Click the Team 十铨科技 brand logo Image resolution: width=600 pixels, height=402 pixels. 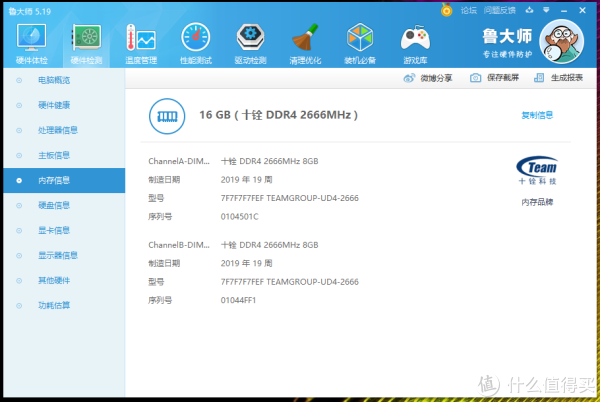(537, 170)
